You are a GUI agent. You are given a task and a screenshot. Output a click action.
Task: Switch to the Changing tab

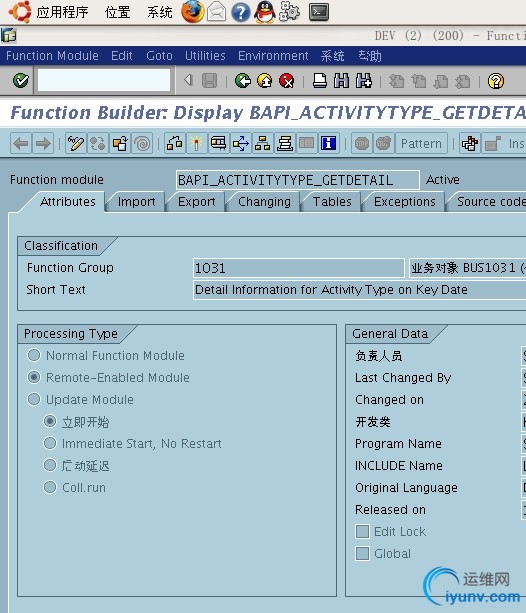[264, 201]
